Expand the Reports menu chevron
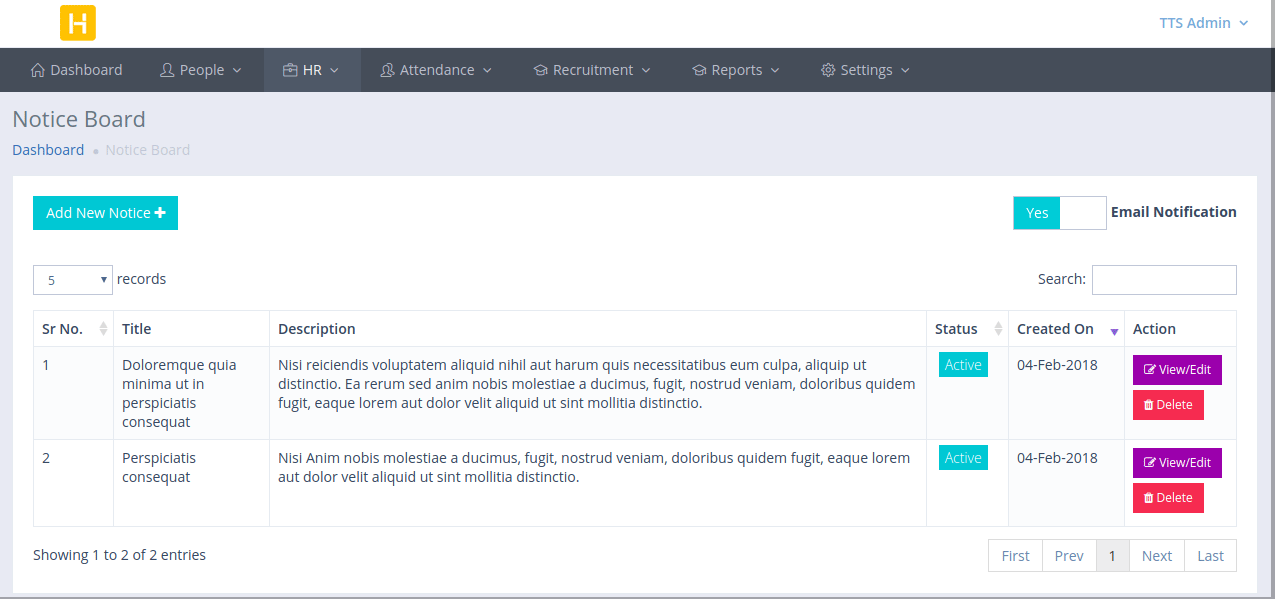The height and width of the screenshot is (599, 1275). (775, 71)
